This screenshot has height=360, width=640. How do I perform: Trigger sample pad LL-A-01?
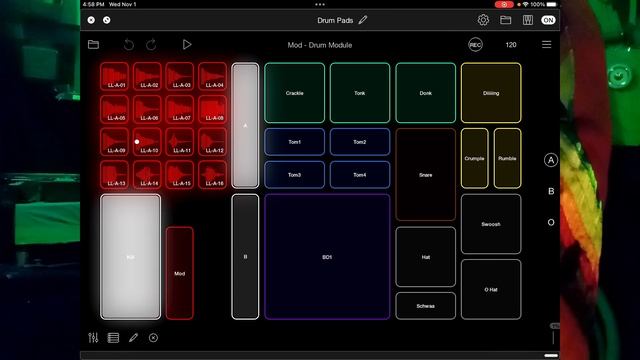point(115,76)
